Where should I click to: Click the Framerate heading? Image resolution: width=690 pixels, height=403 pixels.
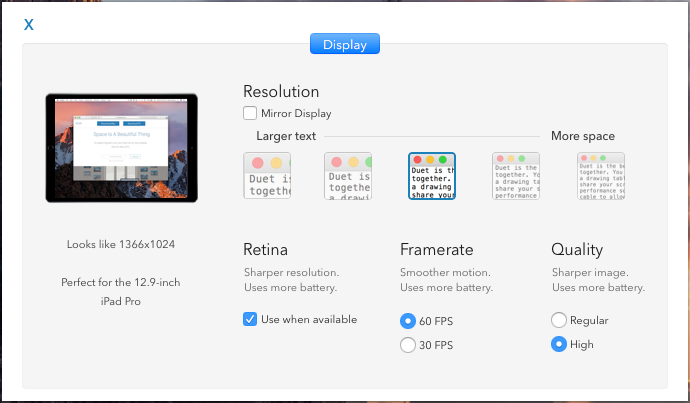[x=437, y=249]
